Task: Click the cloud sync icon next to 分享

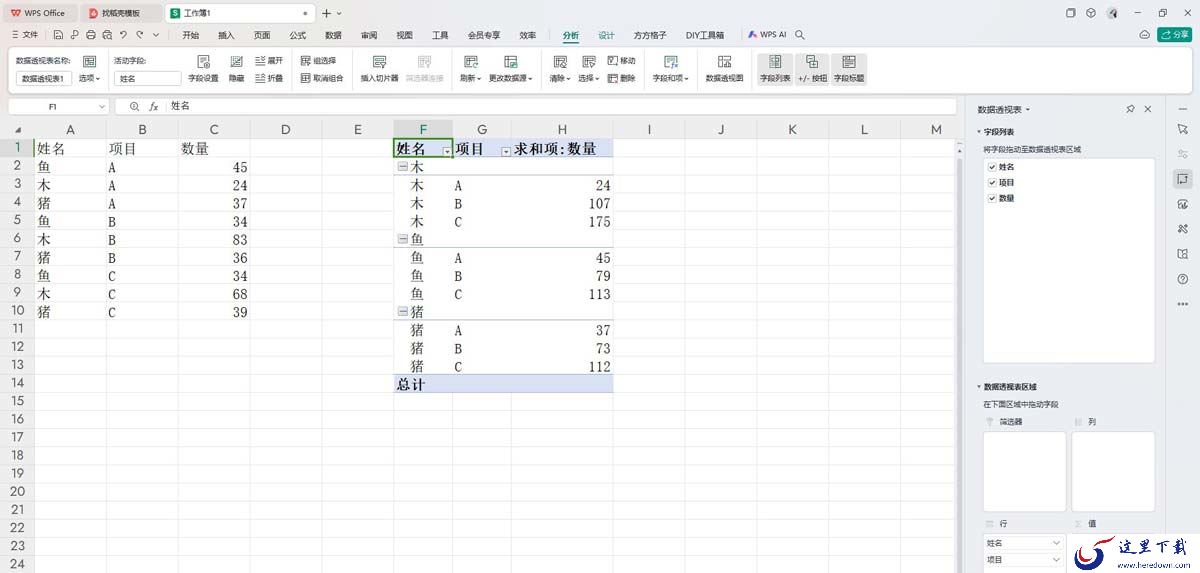Action: pos(1145,35)
